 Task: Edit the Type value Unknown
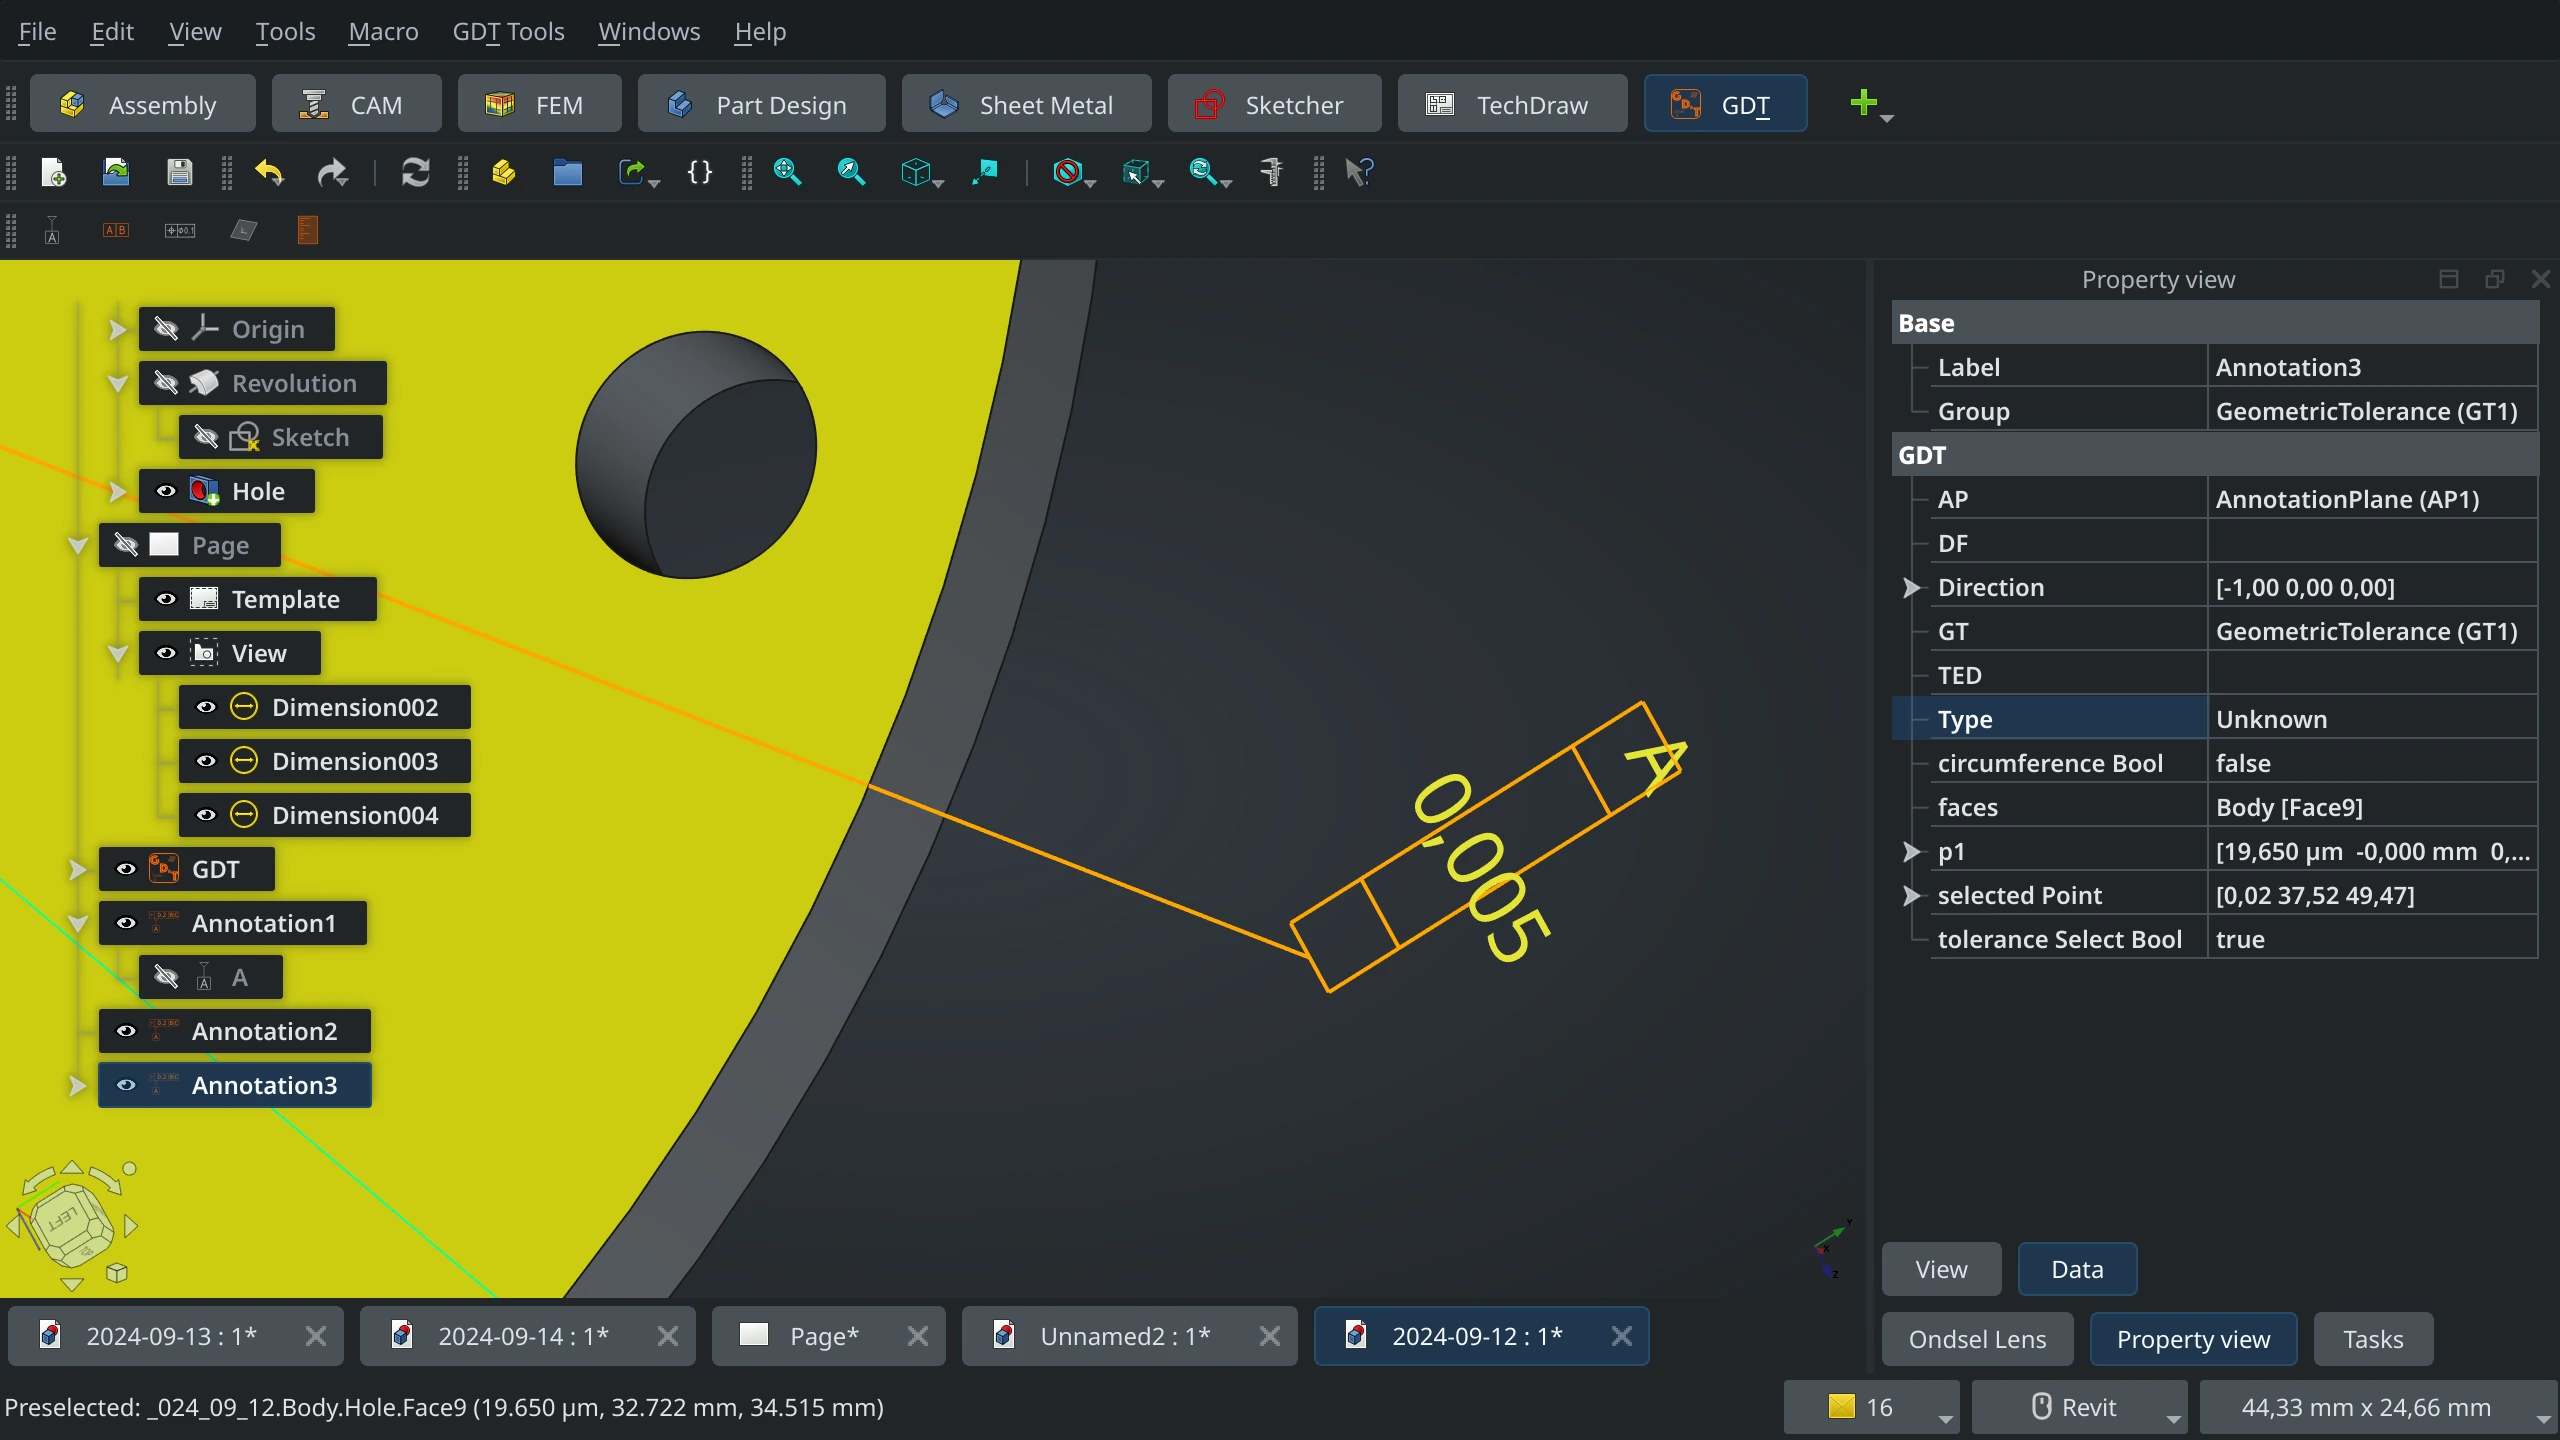(x=2372, y=719)
